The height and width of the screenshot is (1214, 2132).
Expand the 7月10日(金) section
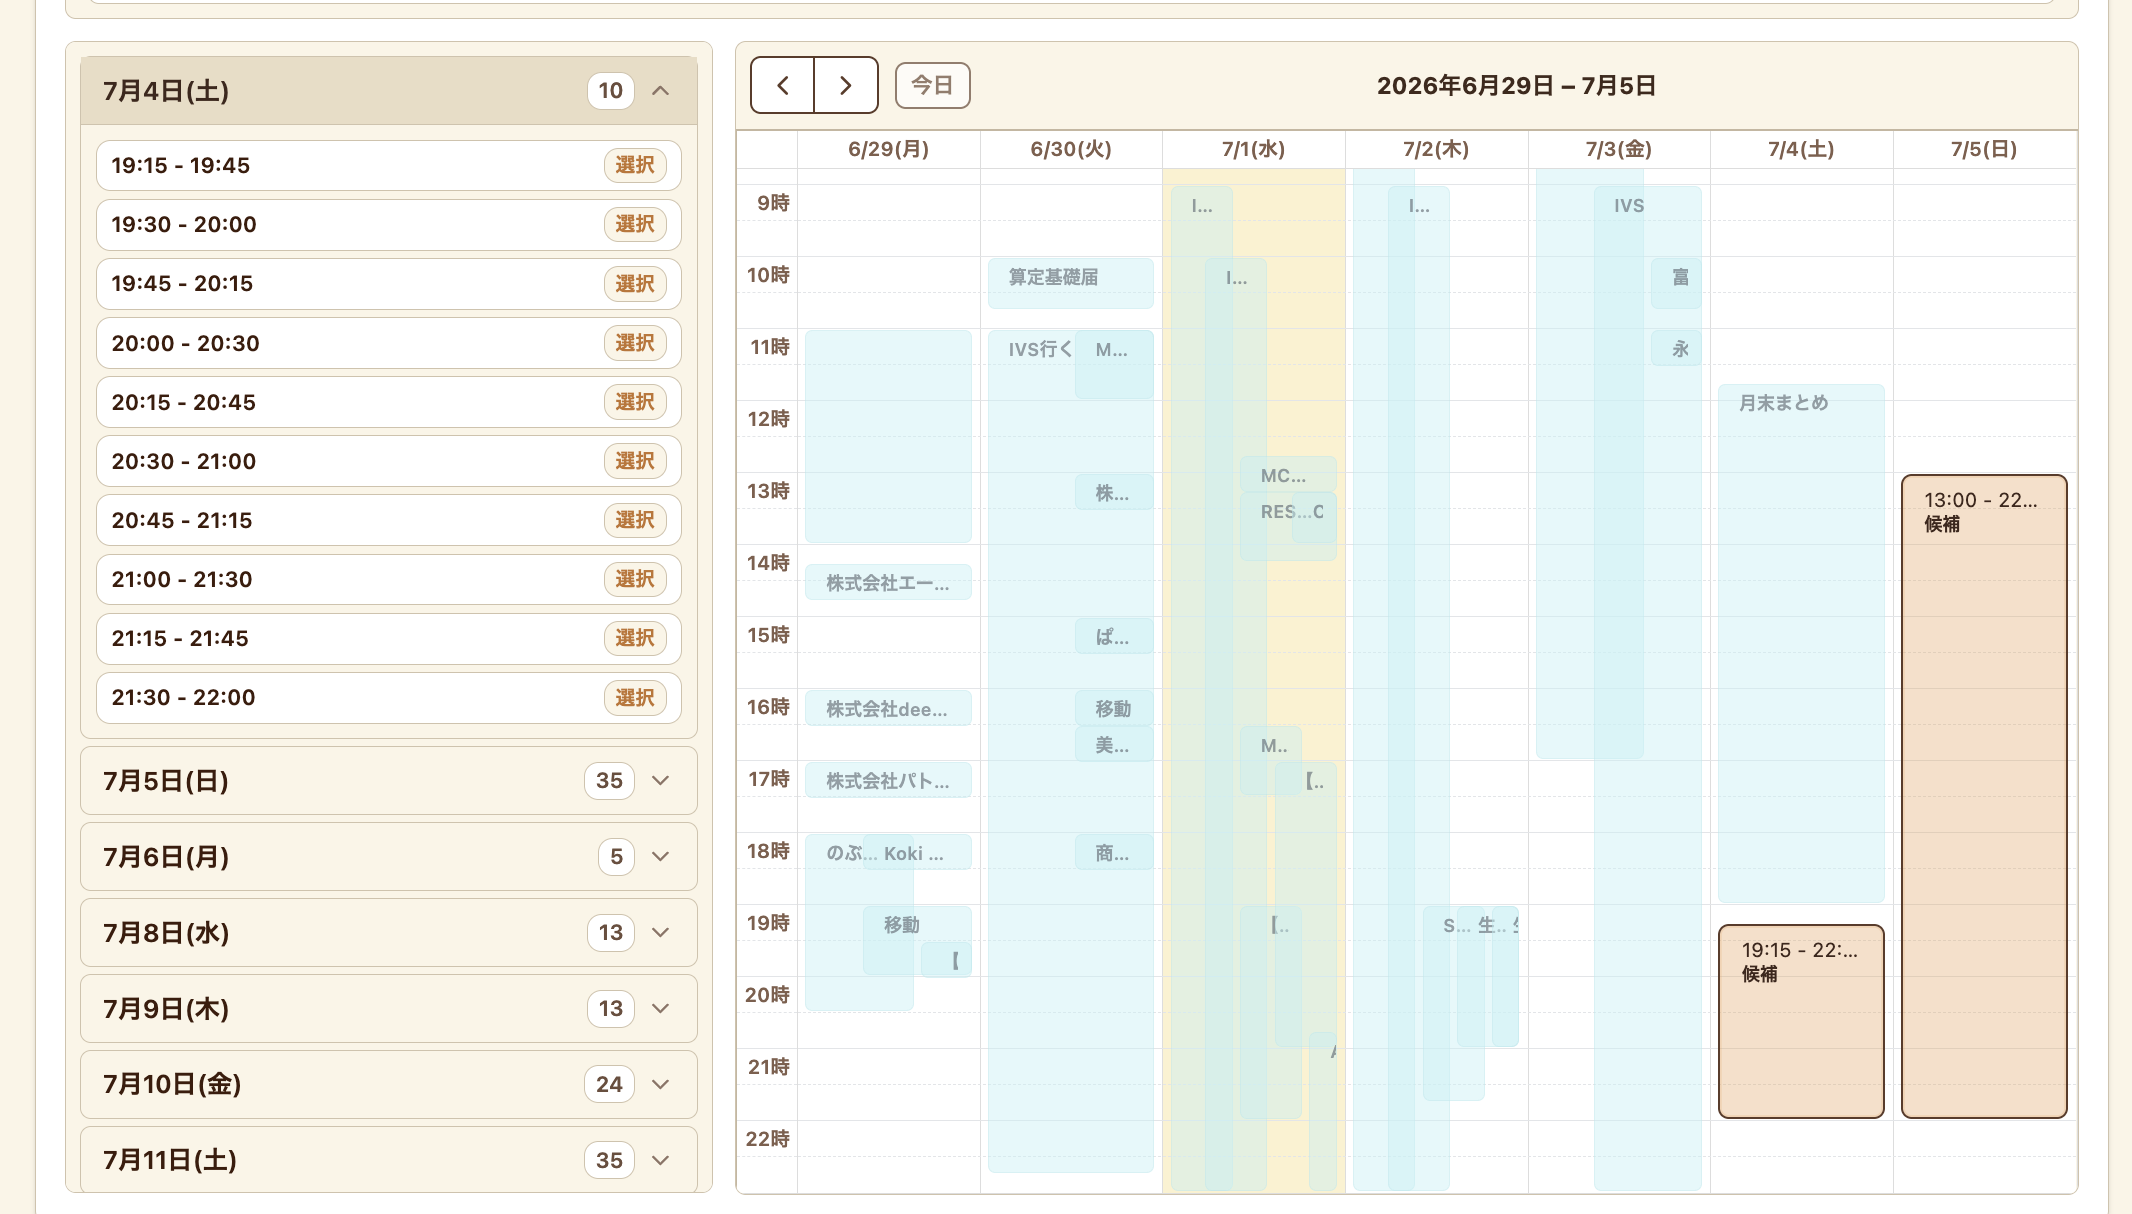(x=389, y=1085)
